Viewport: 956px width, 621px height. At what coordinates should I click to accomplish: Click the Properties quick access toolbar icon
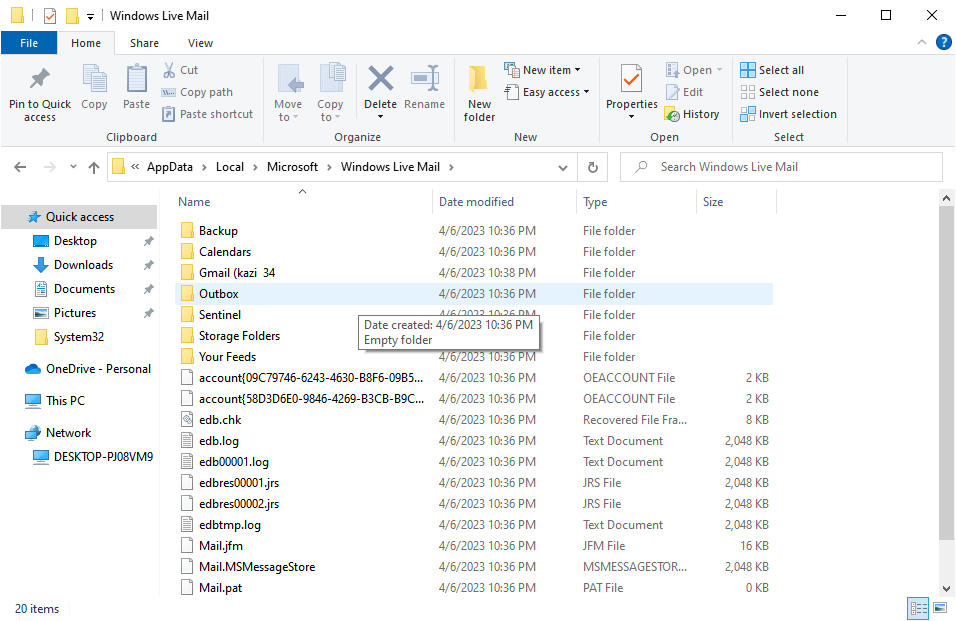[50, 16]
